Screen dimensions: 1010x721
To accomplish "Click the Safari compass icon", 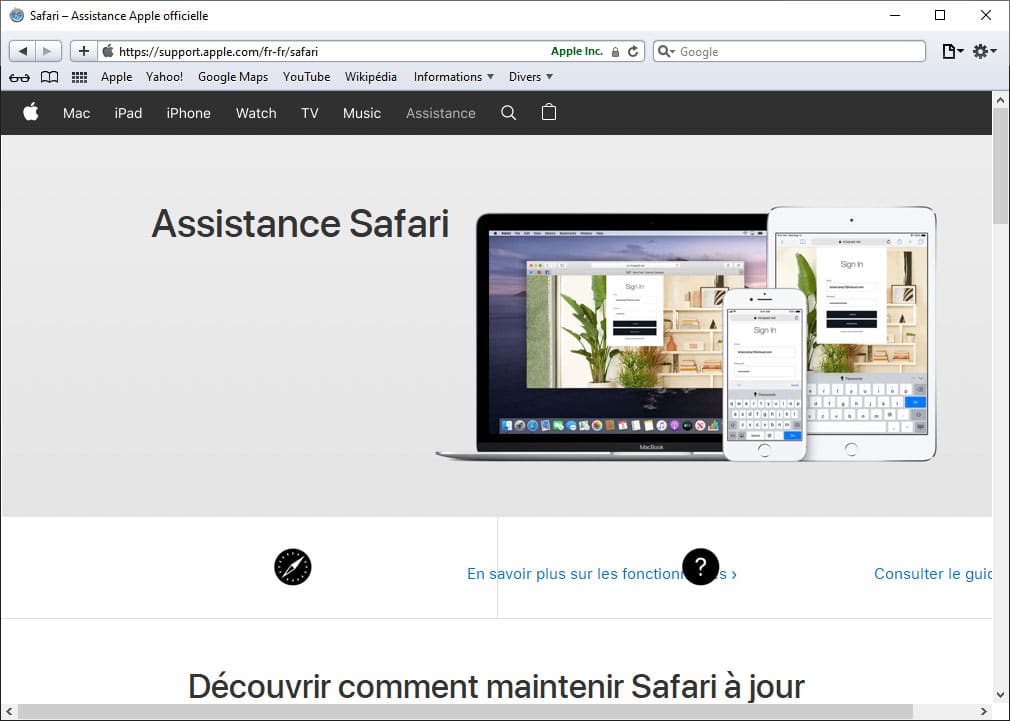I will 292,567.
